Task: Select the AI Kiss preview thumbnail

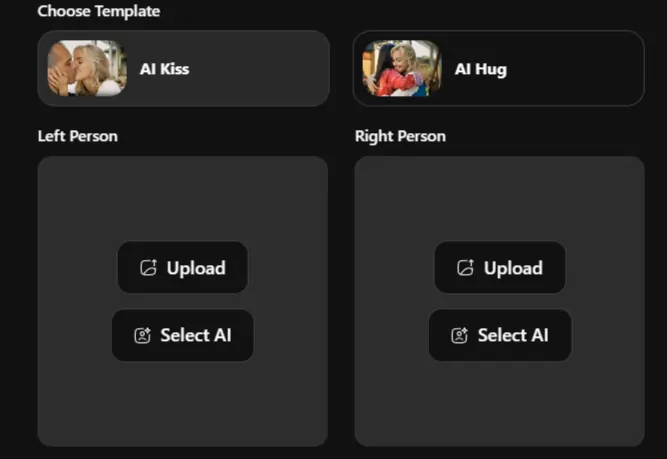Action: (87, 68)
